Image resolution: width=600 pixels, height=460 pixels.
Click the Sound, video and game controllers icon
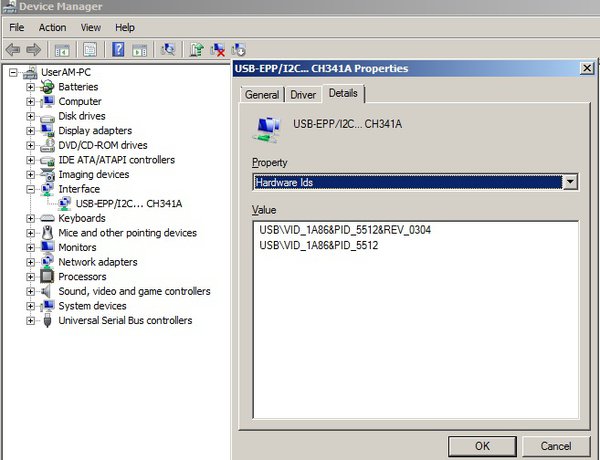coord(46,291)
